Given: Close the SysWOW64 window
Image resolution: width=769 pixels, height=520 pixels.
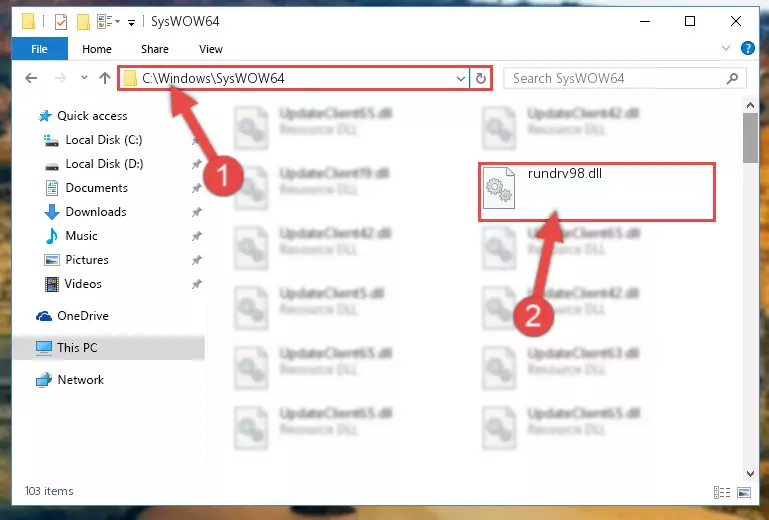Looking at the screenshot, I should [x=736, y=22].
